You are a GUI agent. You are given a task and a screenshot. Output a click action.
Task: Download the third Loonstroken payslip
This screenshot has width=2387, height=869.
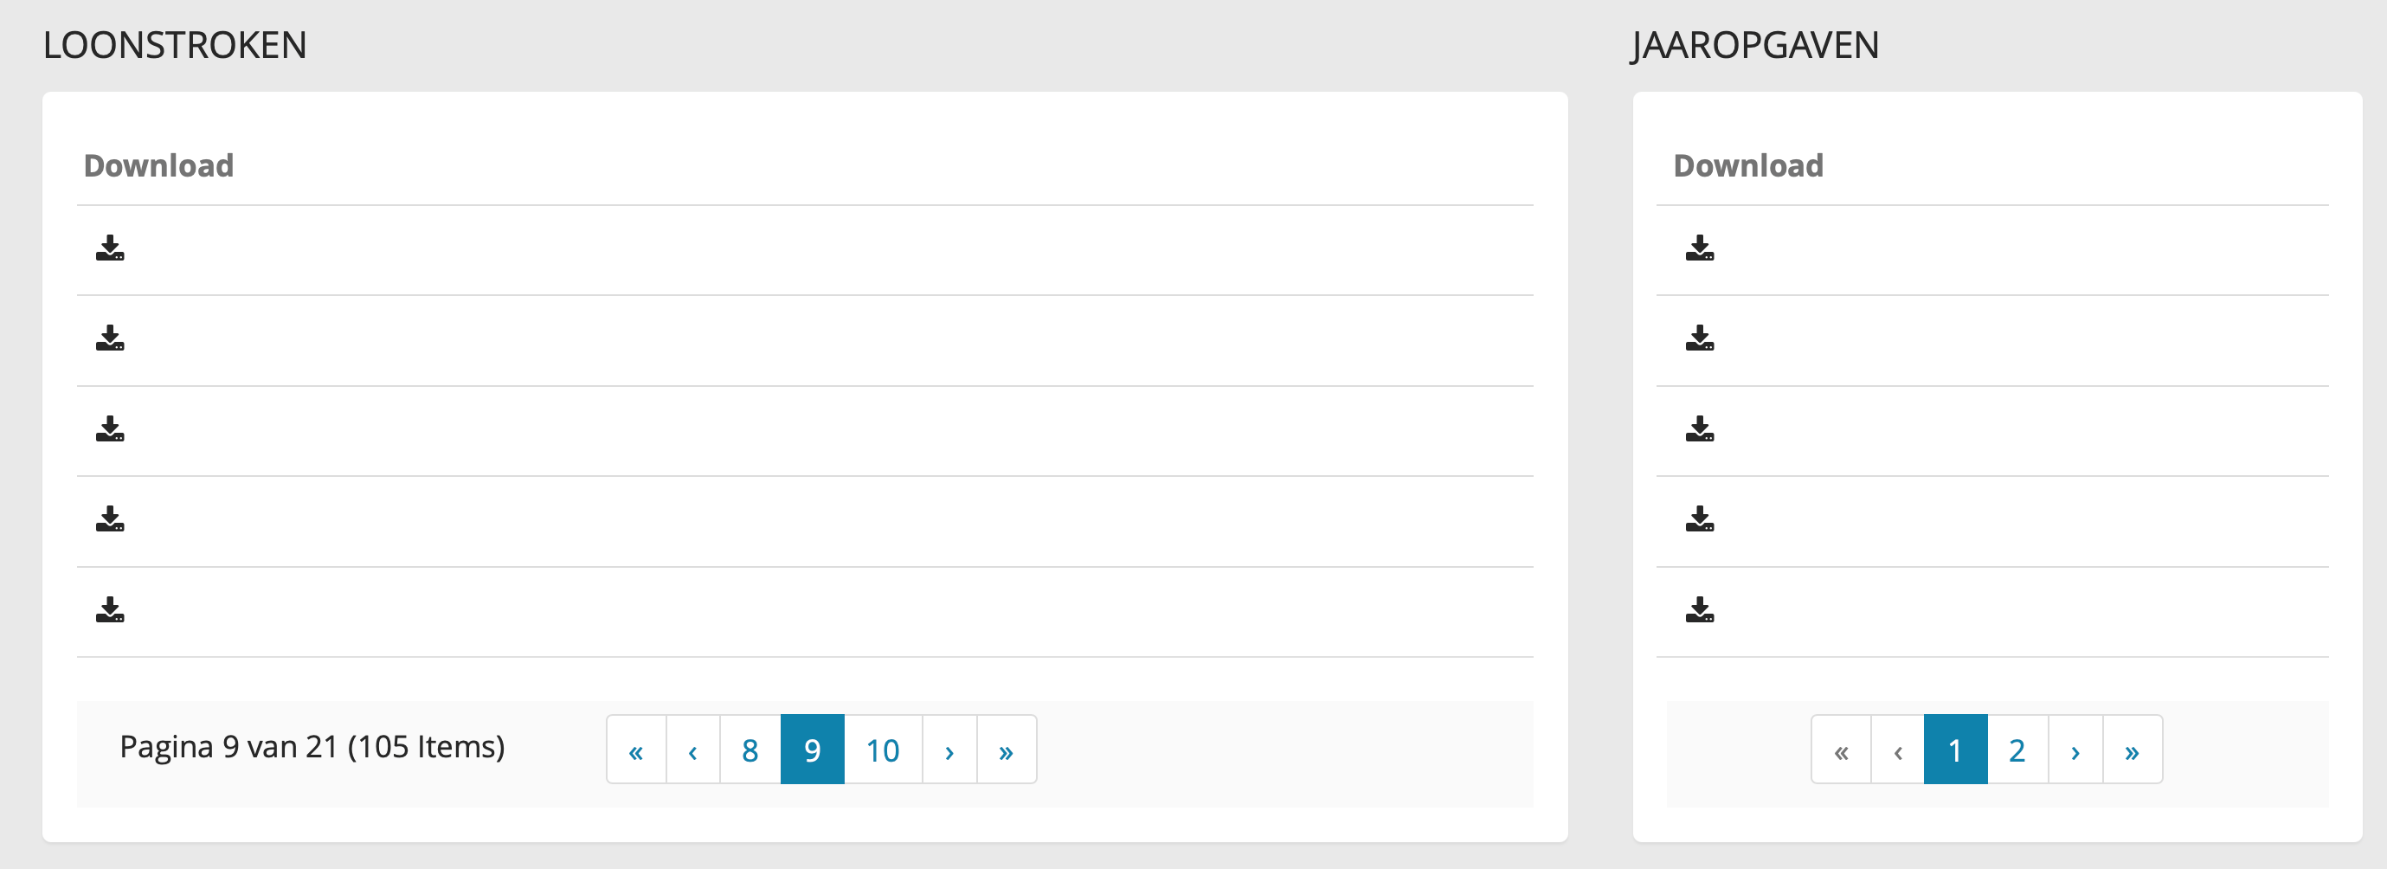(x=110, y=429)
